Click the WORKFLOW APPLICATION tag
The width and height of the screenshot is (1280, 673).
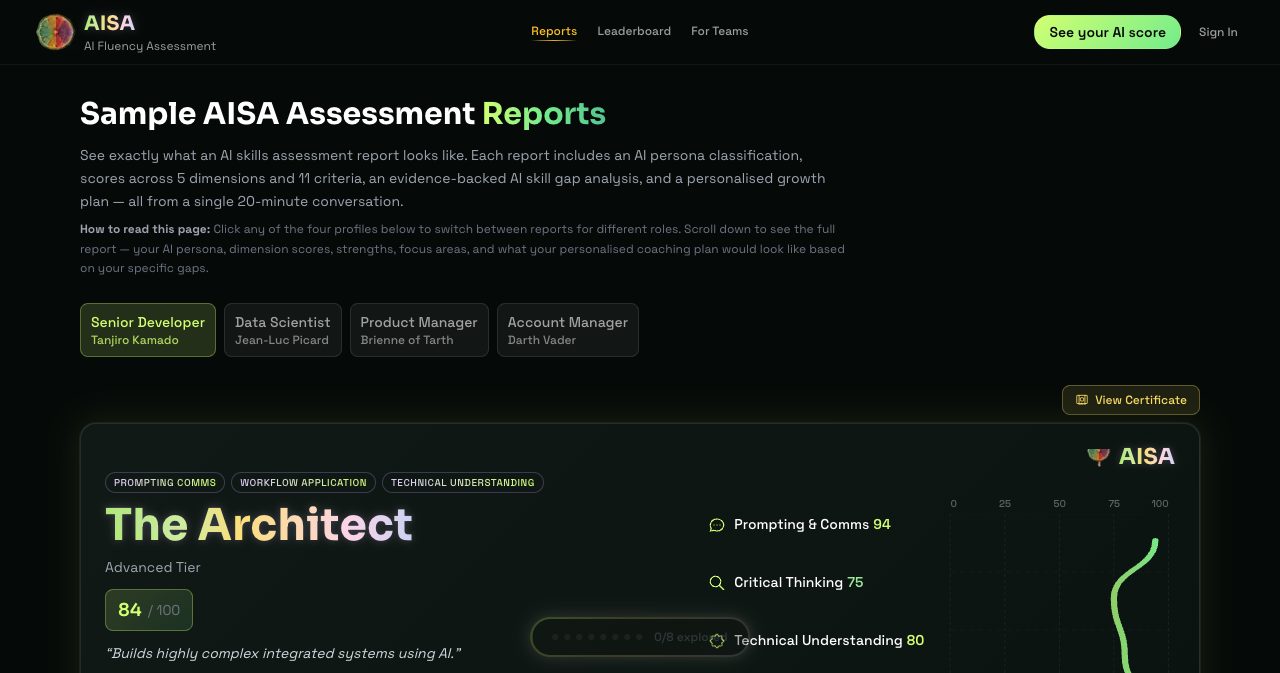click(303, 483)
